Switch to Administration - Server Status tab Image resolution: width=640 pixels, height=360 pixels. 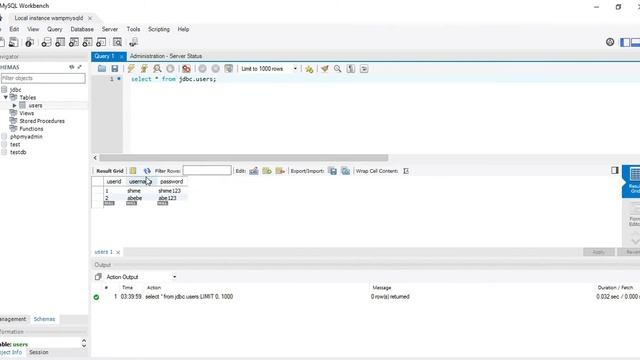pos(166,56)
